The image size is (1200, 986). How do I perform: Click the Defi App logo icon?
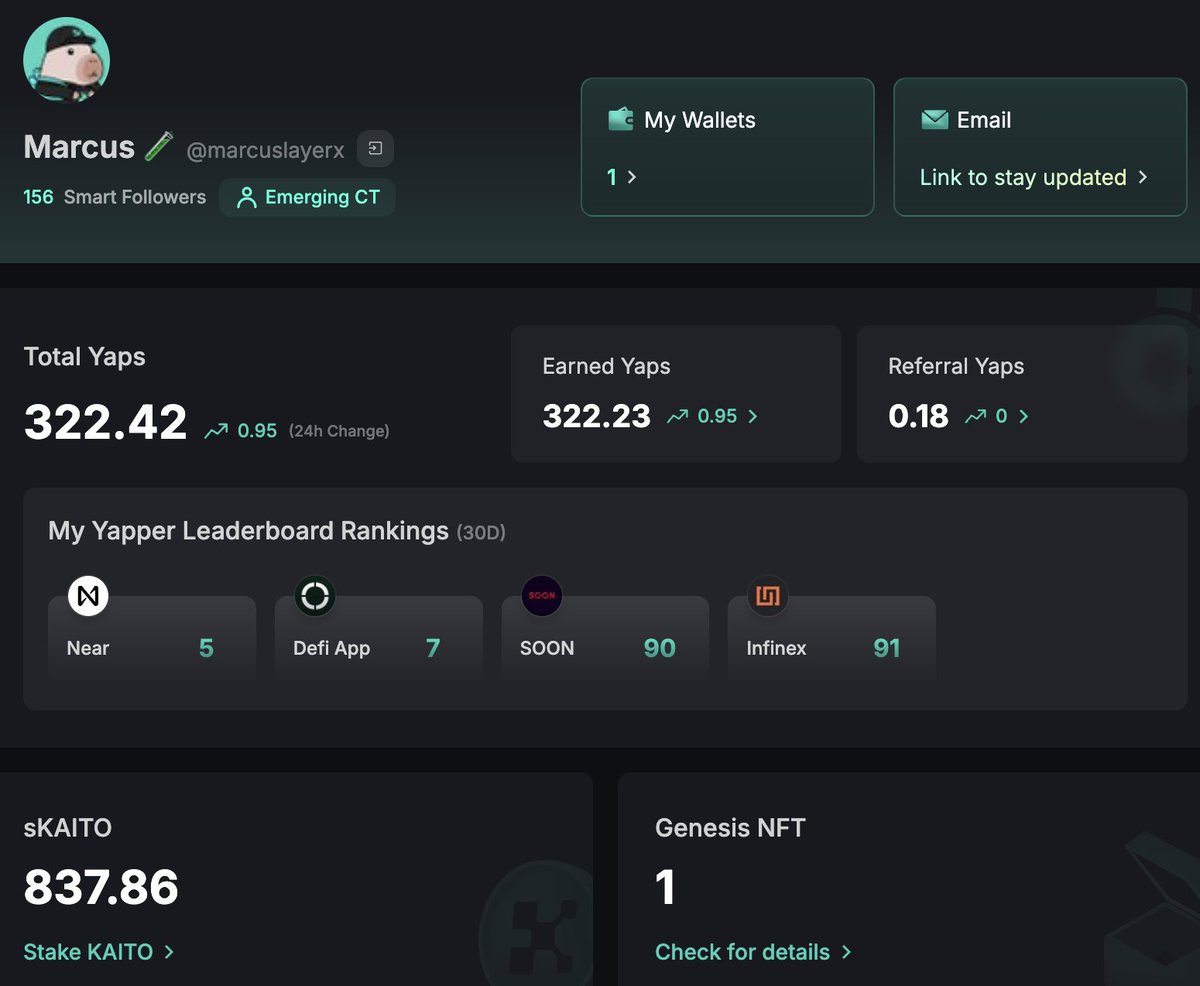pyautogui.click(x=315, y=597)
